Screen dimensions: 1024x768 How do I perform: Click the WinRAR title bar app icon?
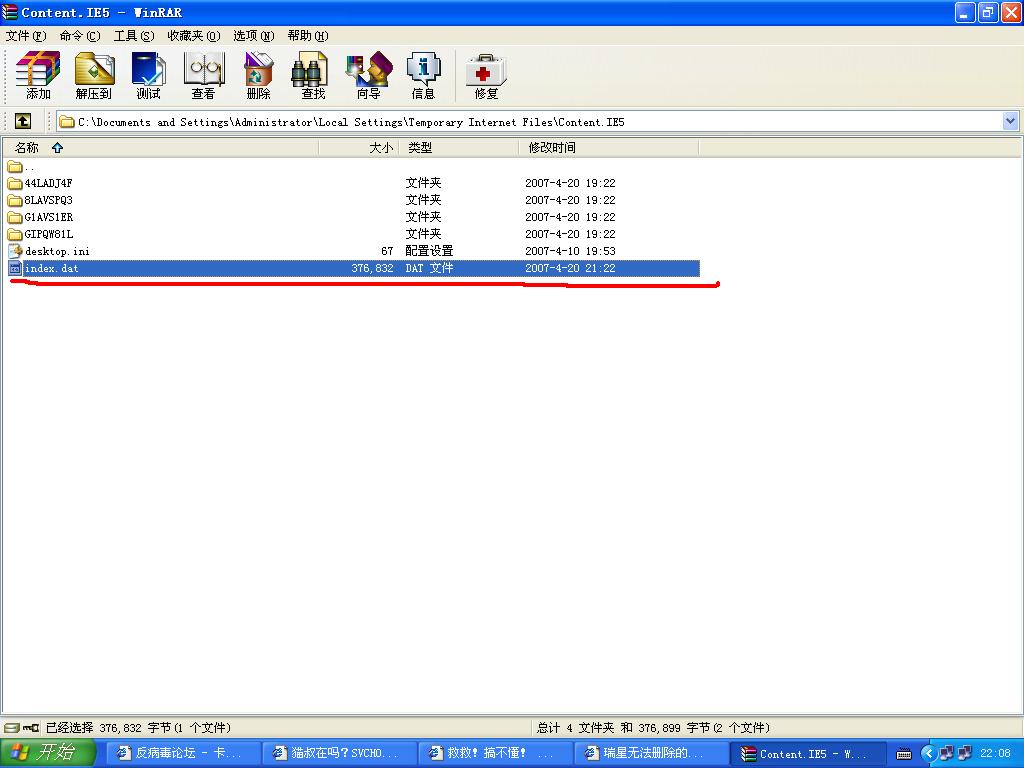point(10,12)
